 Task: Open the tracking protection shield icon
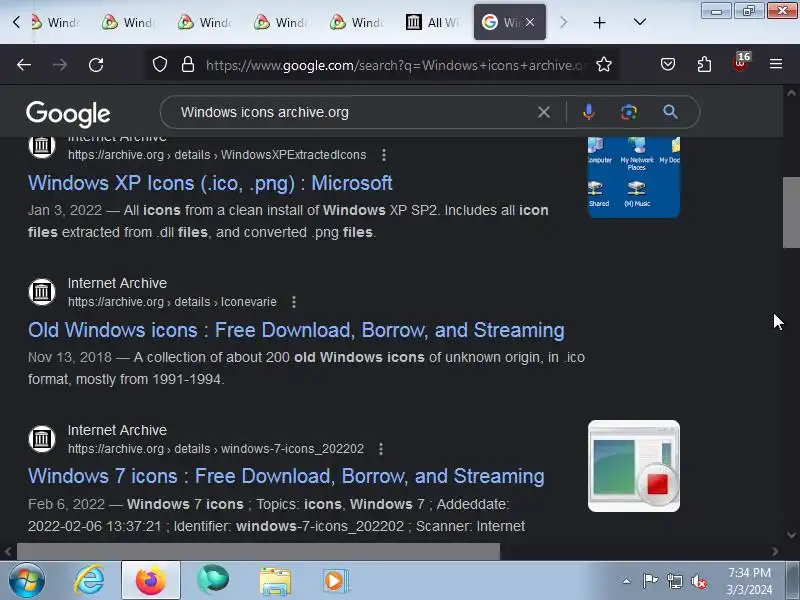160,64
